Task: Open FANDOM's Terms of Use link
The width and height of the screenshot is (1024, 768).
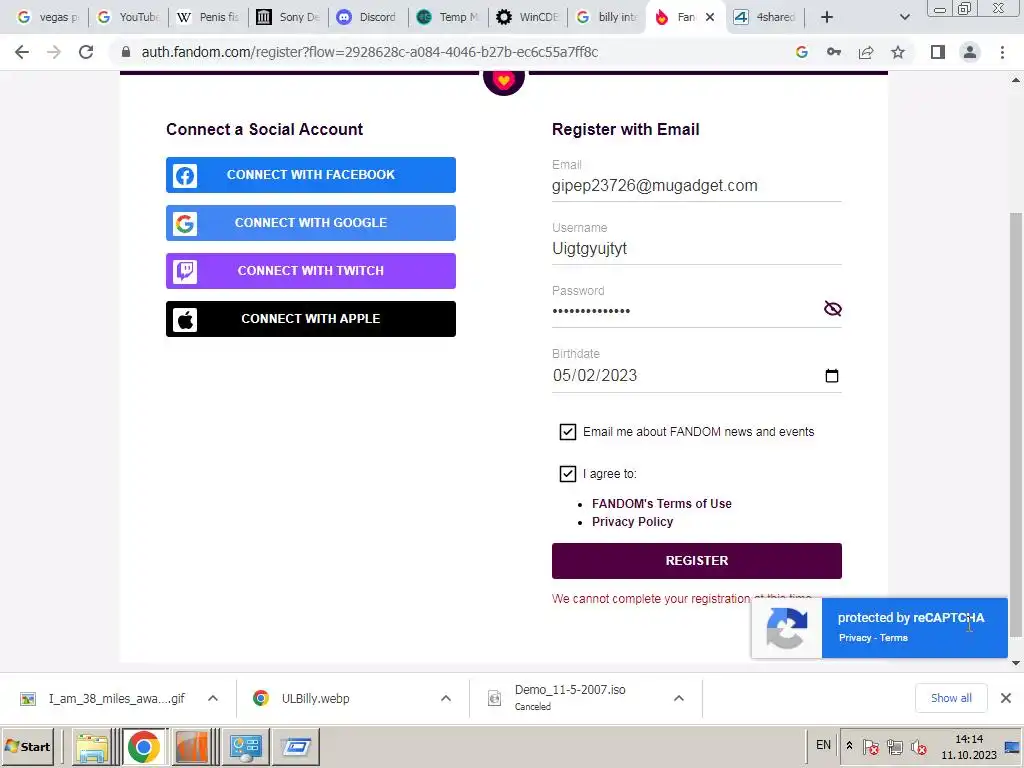Action: (x=662, y=504)
